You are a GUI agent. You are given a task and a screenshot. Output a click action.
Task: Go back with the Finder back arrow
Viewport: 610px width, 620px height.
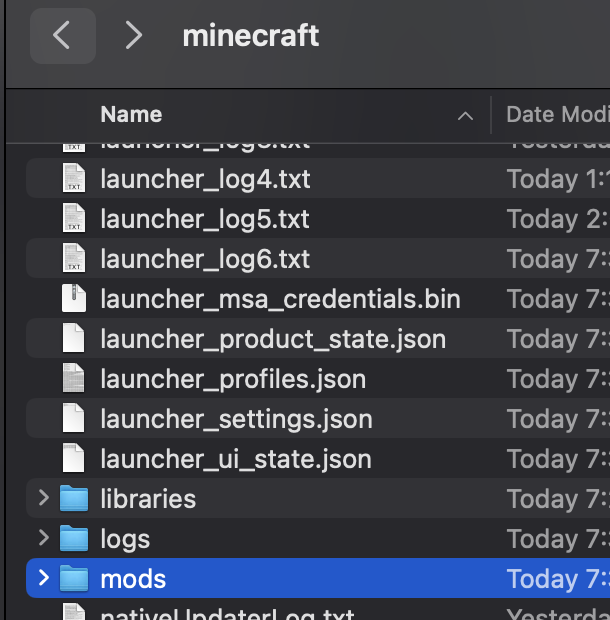point(62,36)
